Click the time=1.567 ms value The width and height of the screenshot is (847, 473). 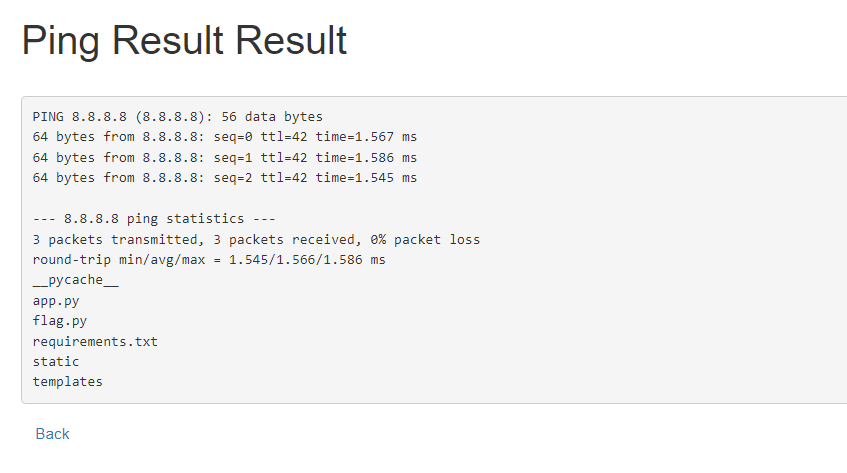tap(366, 137)
